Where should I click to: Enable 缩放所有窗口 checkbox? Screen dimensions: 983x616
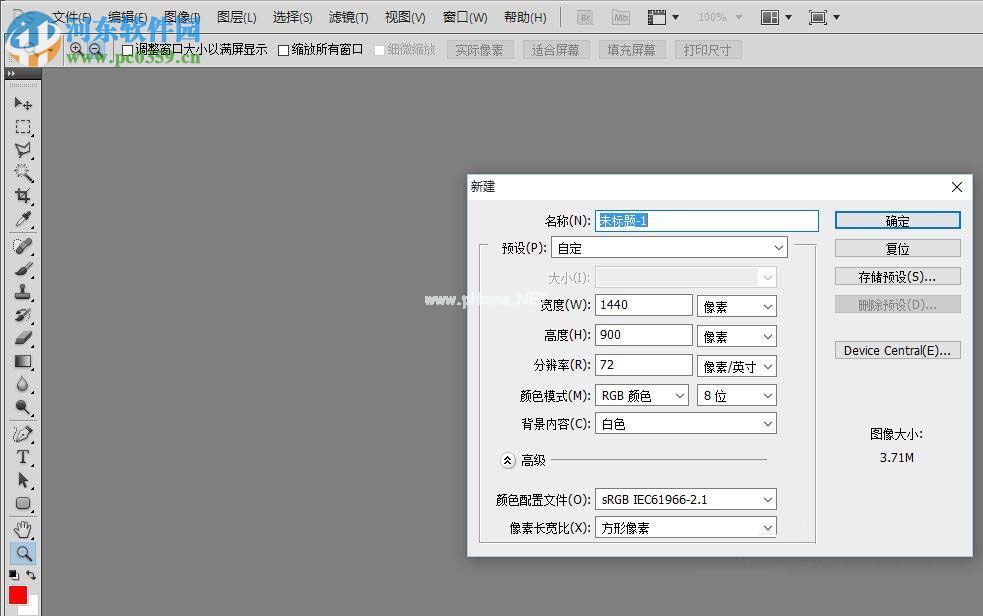tap(280, 49)
